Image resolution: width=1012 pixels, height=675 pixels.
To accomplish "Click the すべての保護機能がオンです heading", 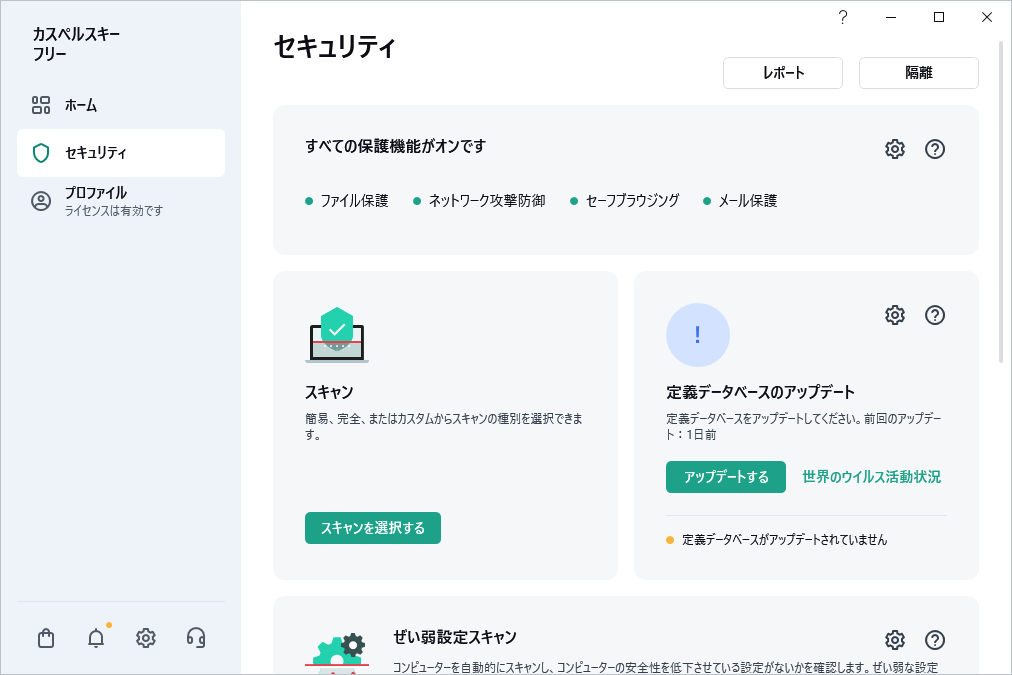I will pyautogui.click(x=396, y=146).
